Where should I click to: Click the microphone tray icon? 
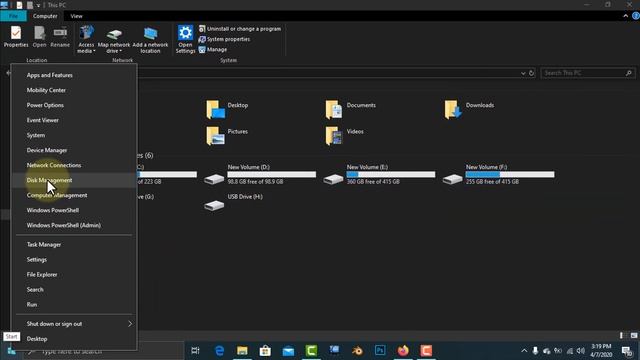click(x=535, y=351)
